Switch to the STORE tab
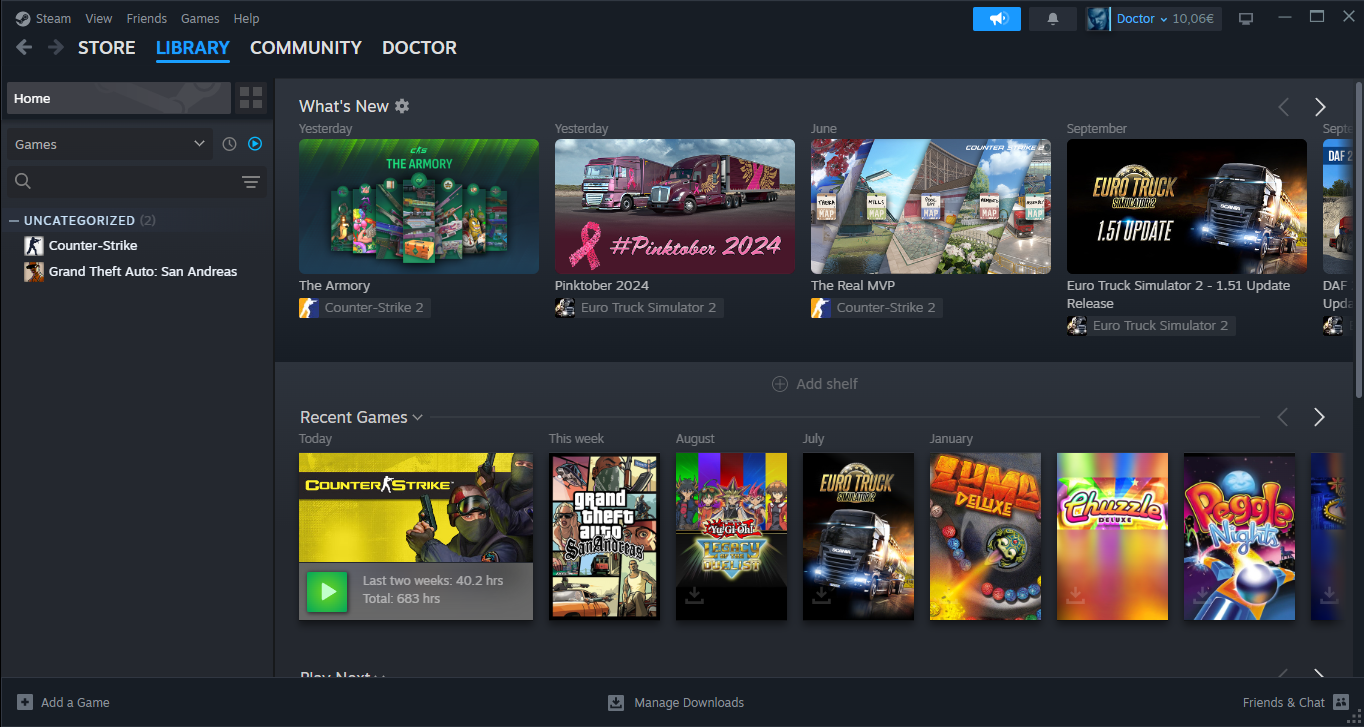 pos(106,47)
